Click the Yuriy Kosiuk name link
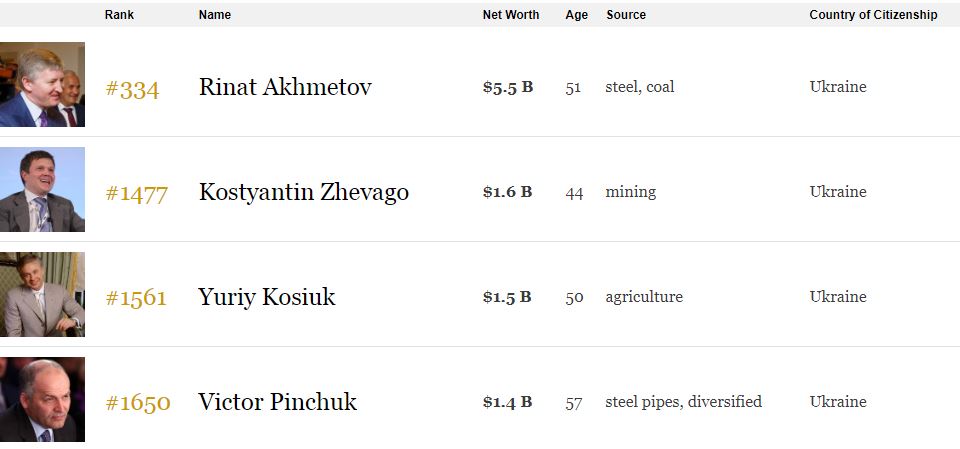Viewport: 960px width, 449px height. click(x=267, y=297)
